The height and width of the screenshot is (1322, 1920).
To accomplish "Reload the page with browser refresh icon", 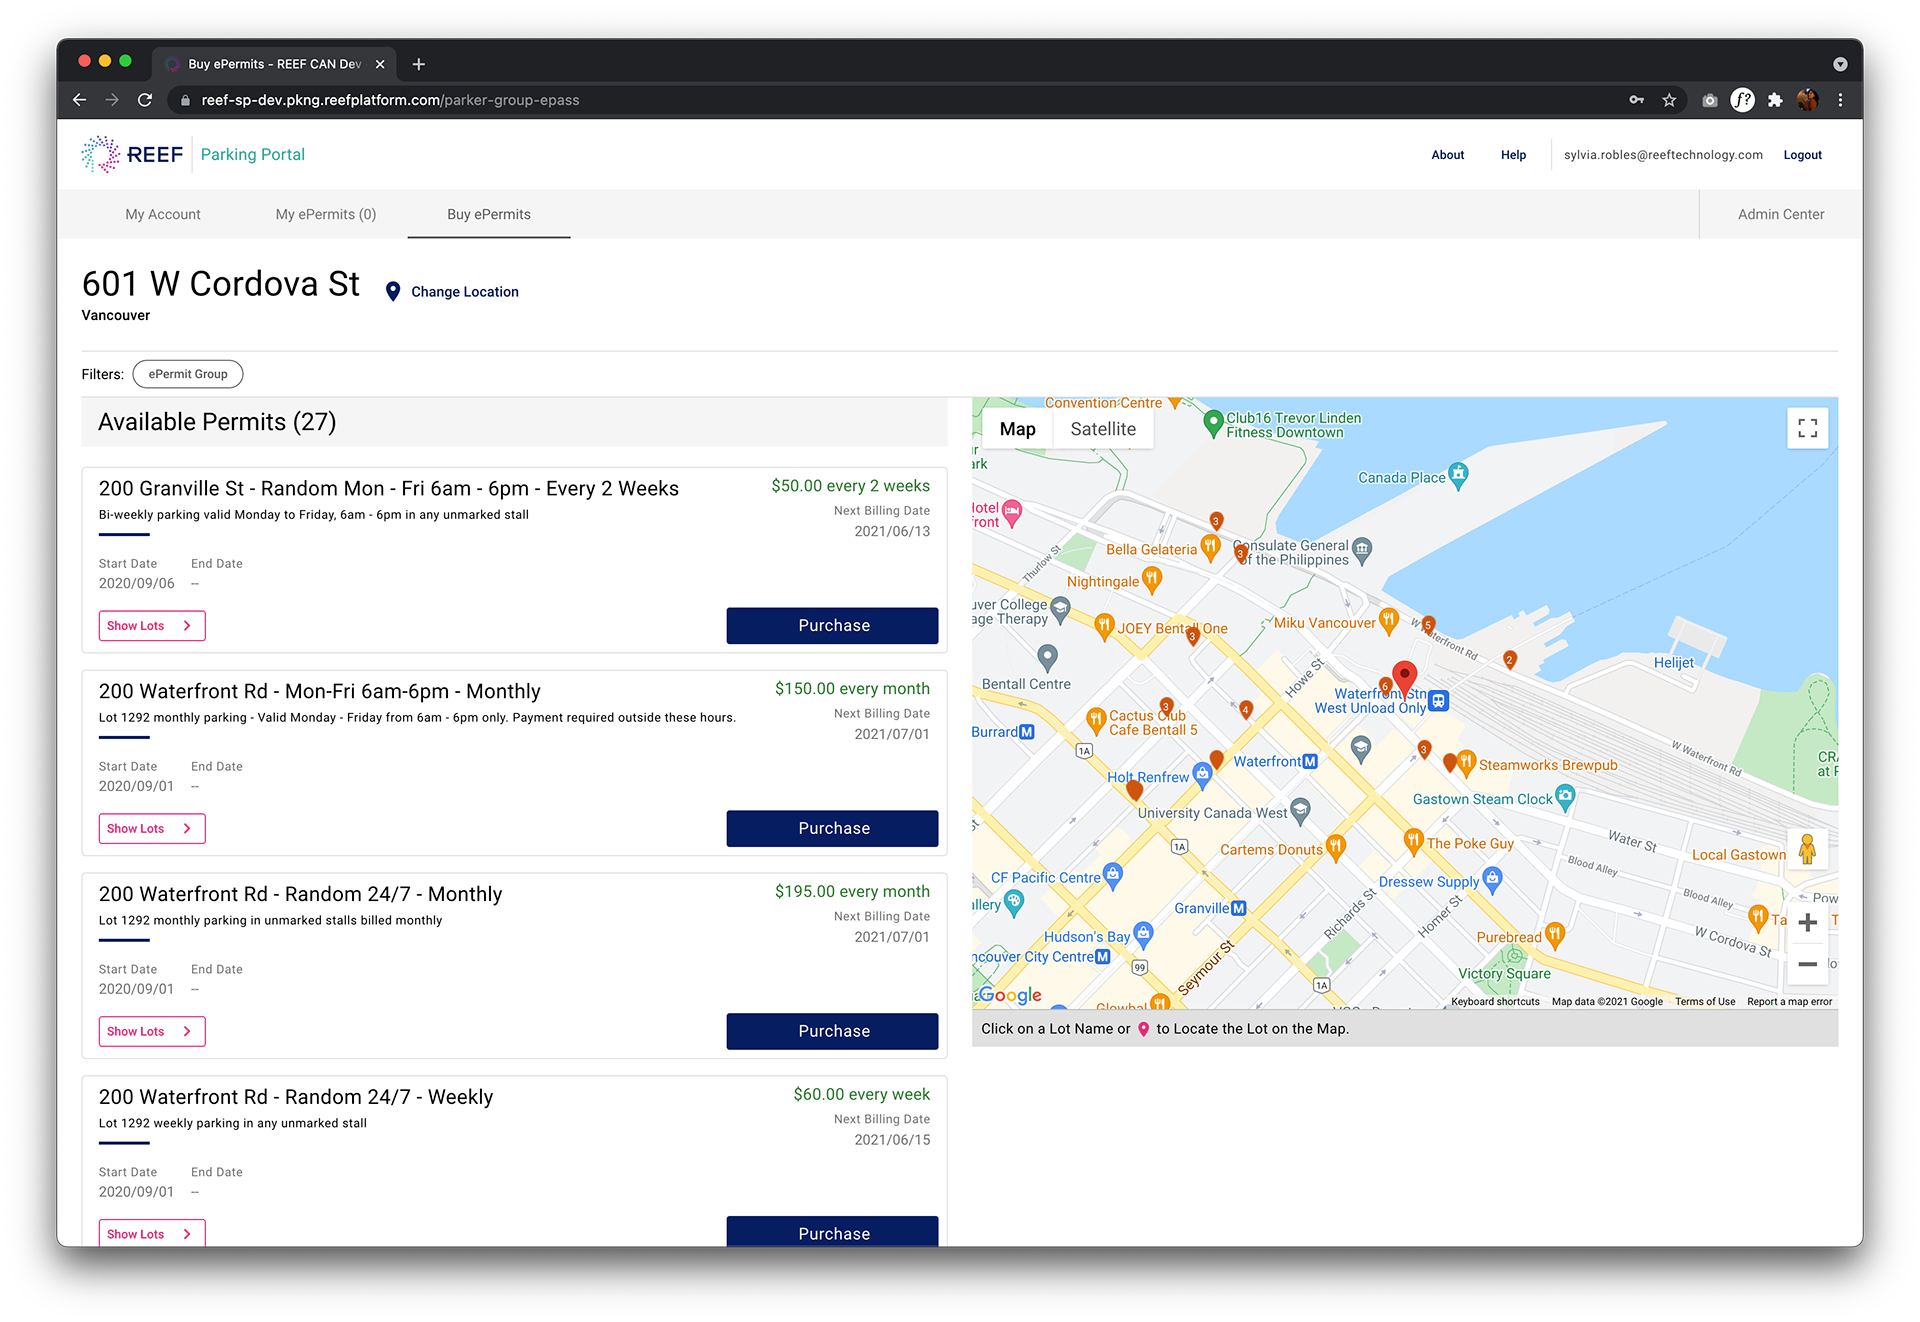I will (145, 100).
